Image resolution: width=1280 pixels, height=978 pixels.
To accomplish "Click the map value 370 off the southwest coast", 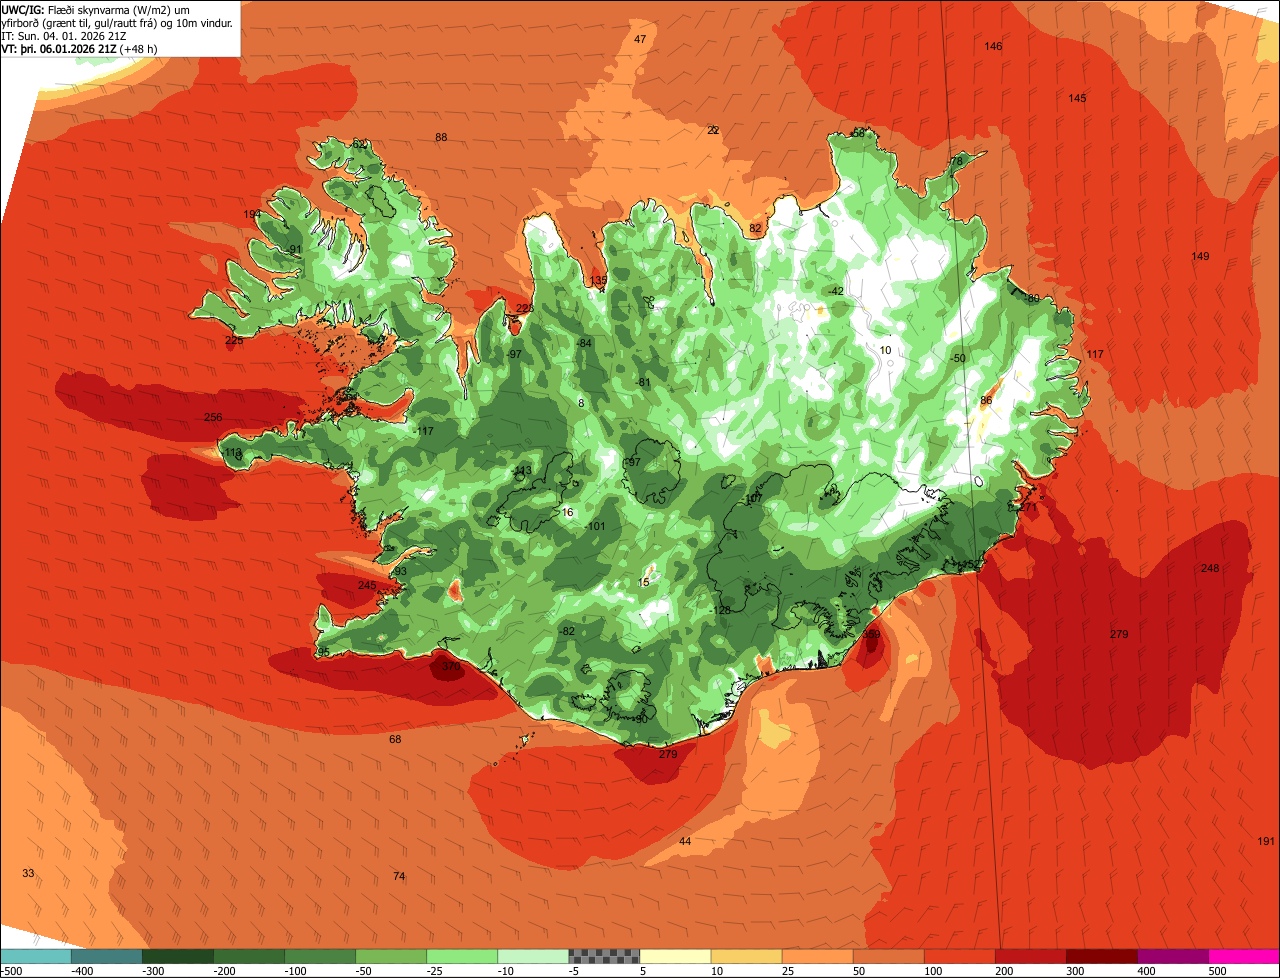I will pos(451,666).
